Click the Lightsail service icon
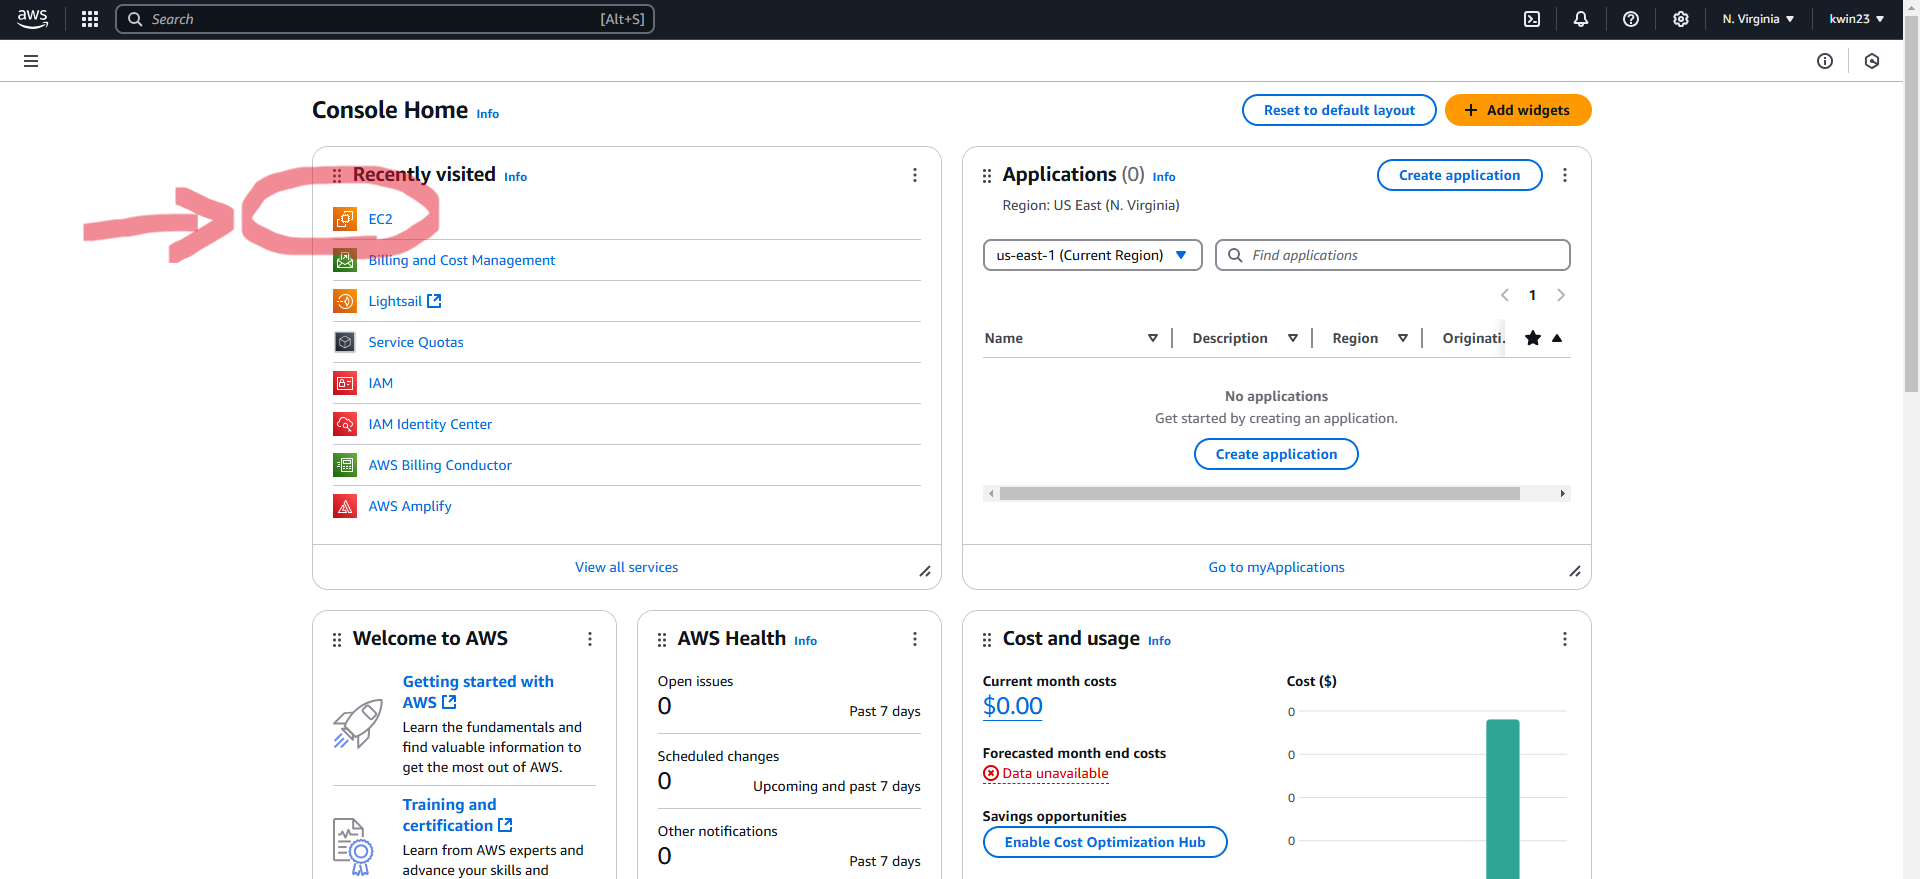This screenshot has width=1920, height=879. pyautogui.click(x=345, y=301)
